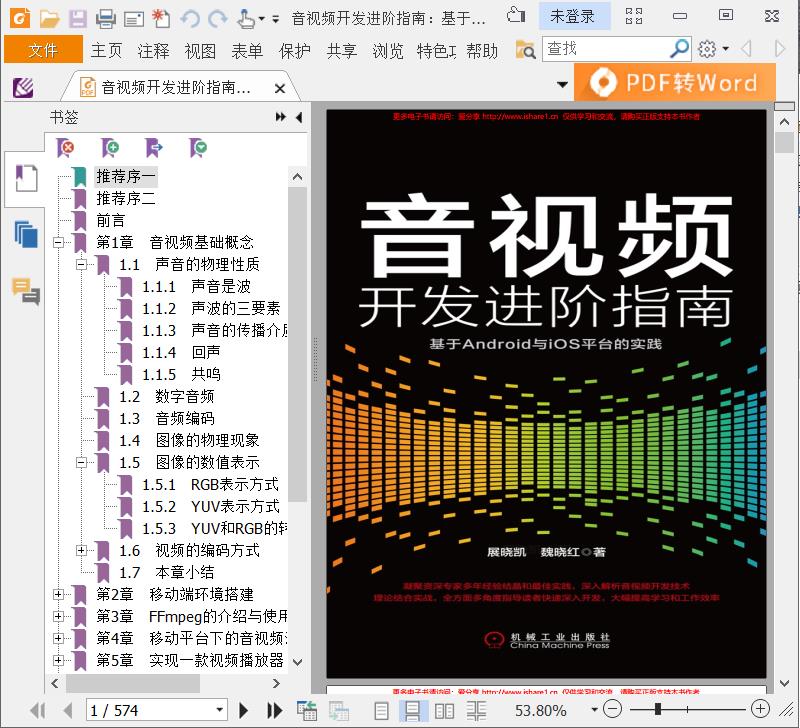Add a new bookmark with the plus icon
Image resolution: width=800 pixels, height=728 pixels.
[x=110, y=147]
